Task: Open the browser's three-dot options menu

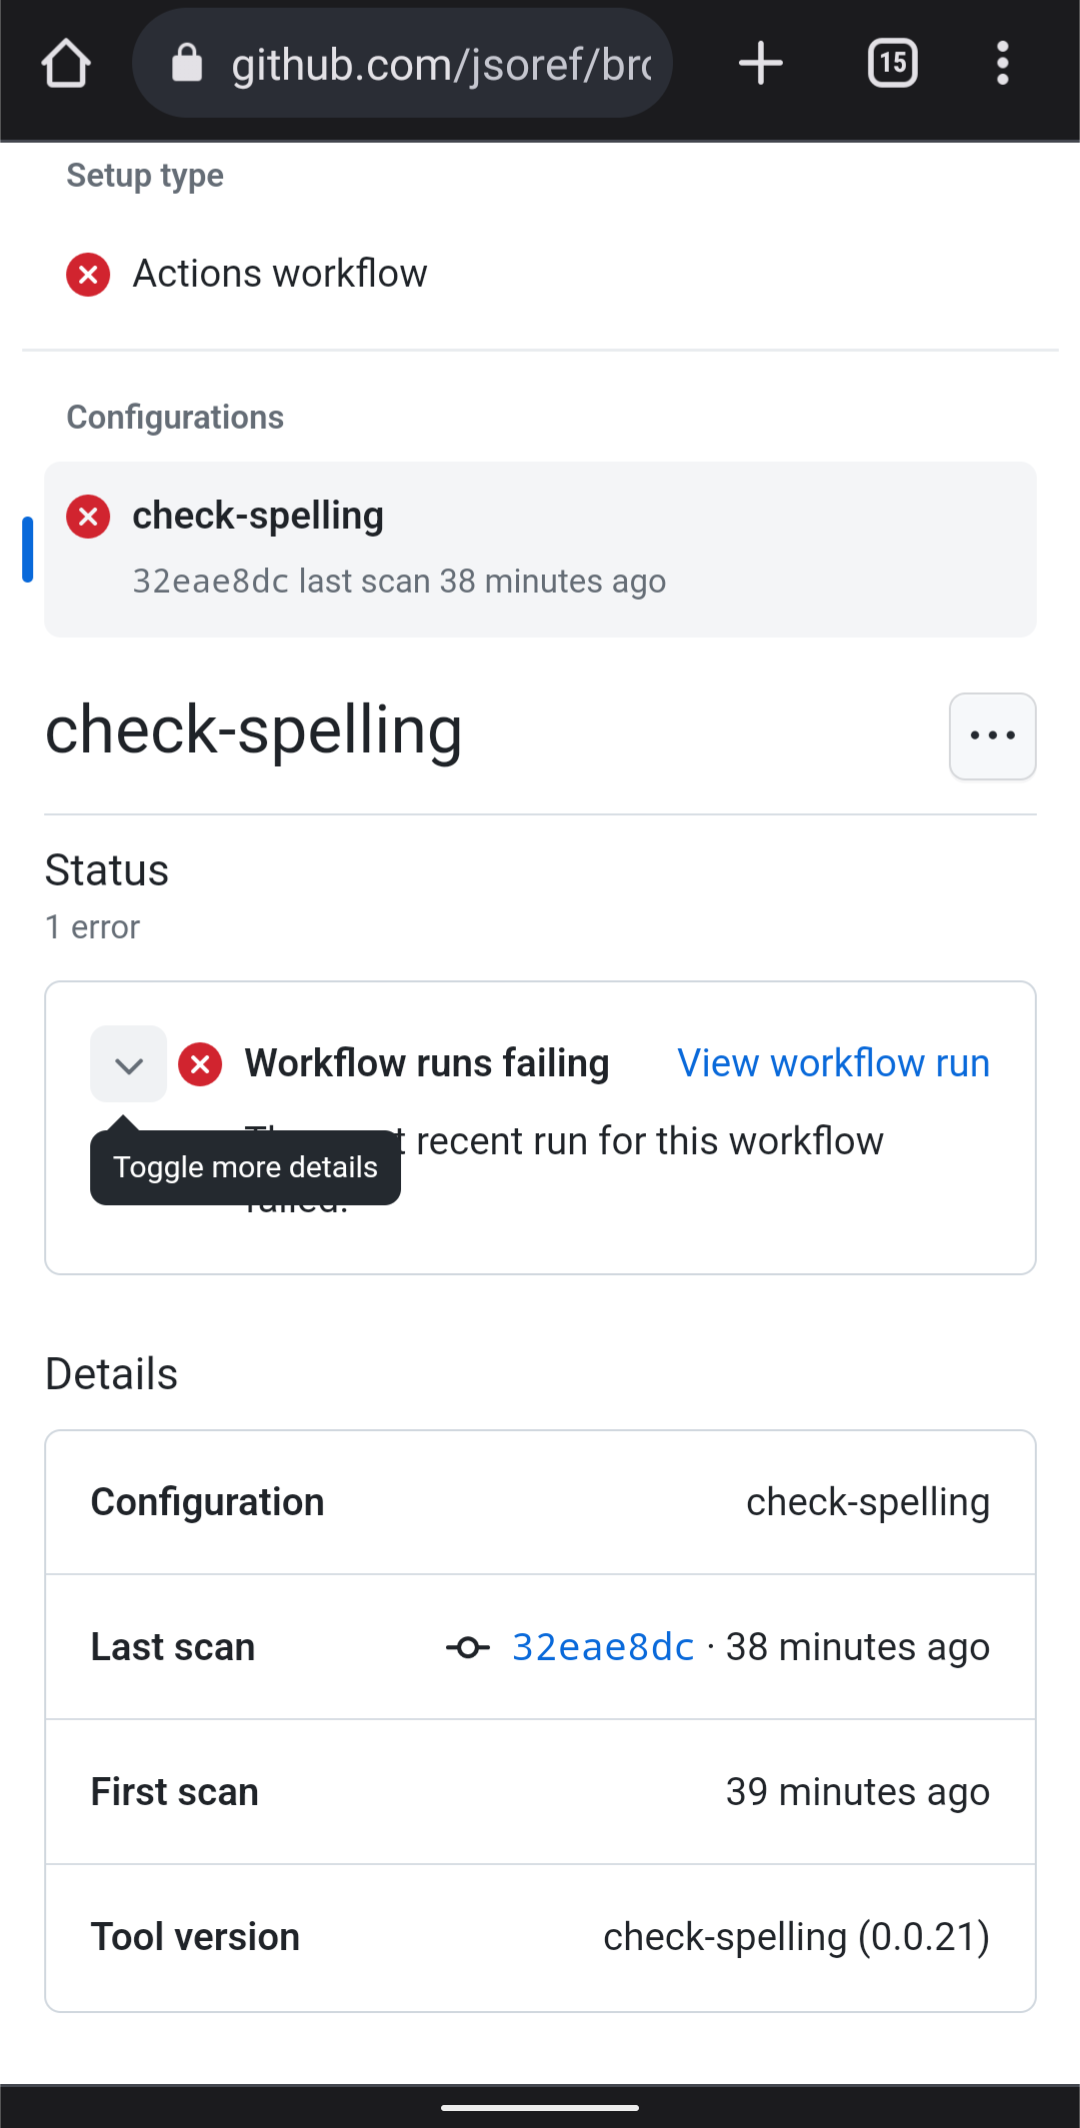Action: click(x=1001, y=63)
